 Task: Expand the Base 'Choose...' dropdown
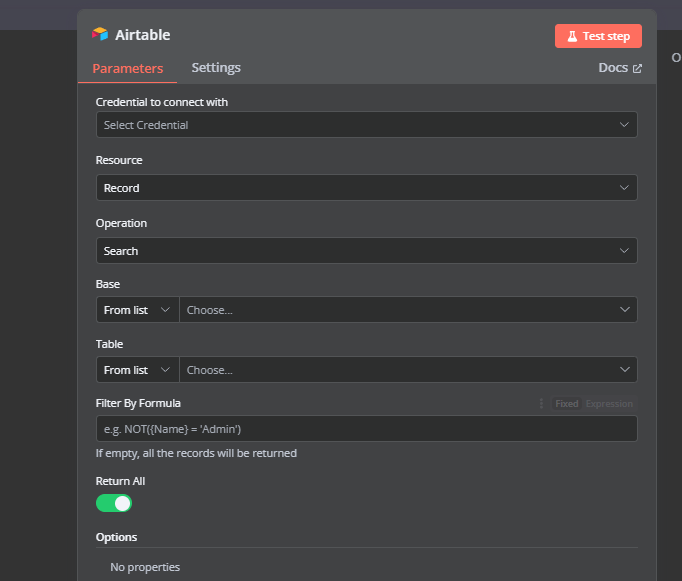click(x=408, y=310)
